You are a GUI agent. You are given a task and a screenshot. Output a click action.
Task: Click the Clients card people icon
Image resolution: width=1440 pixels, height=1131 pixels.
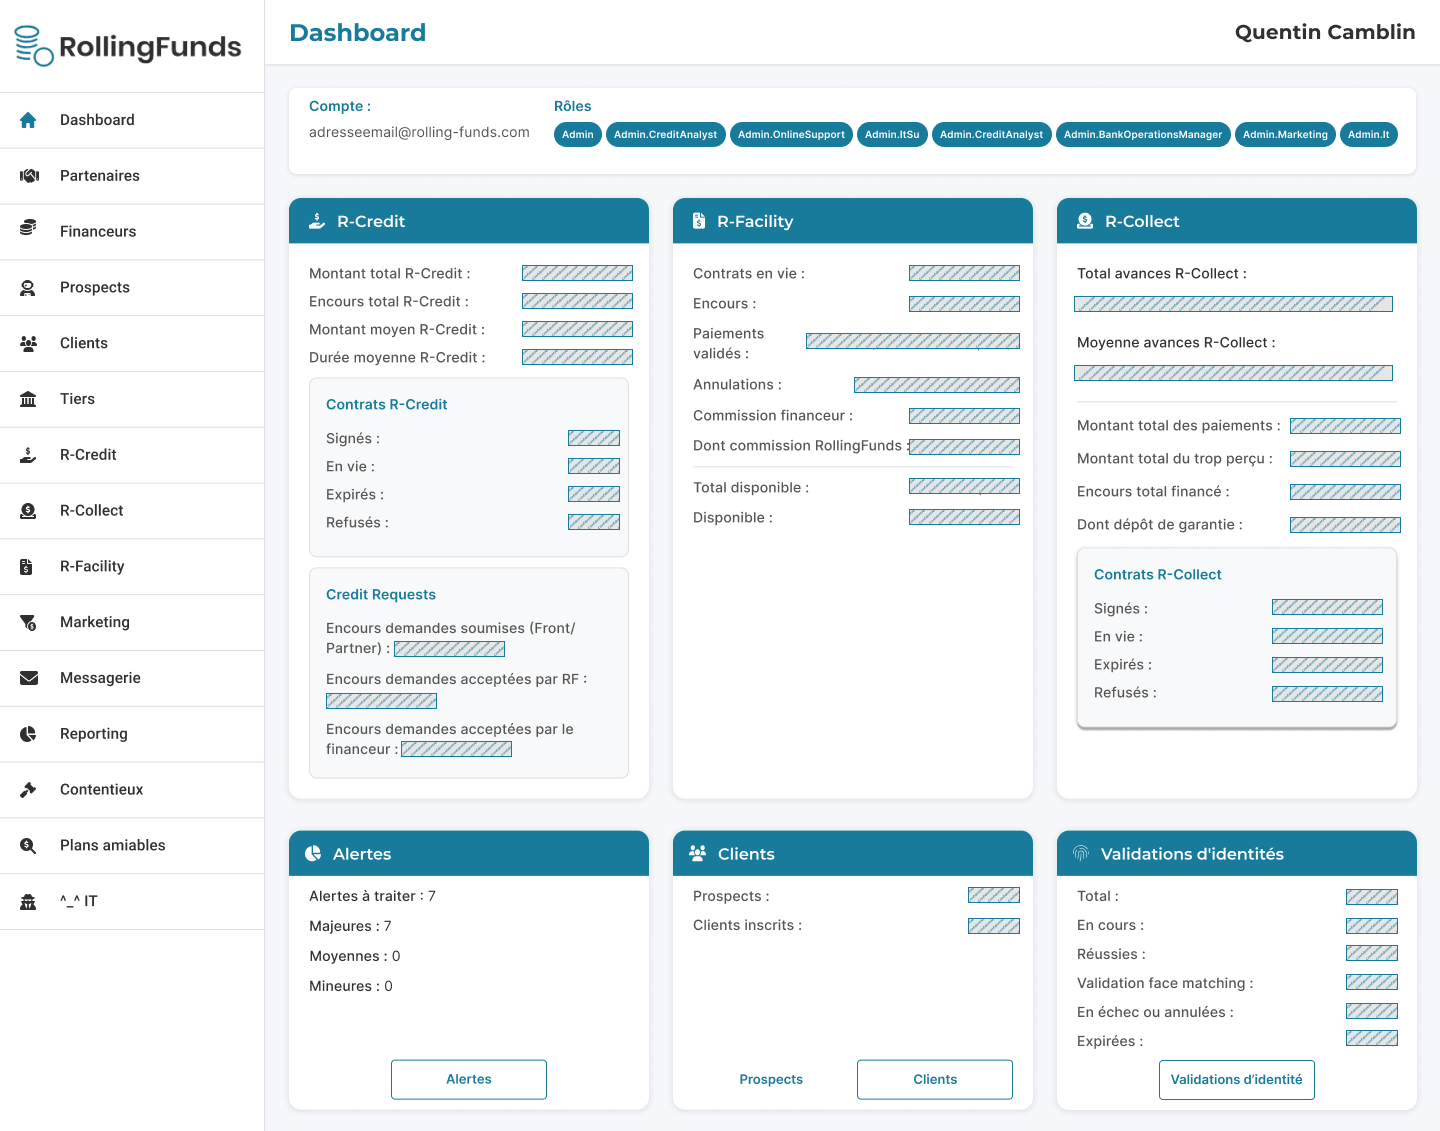(698, 853)
